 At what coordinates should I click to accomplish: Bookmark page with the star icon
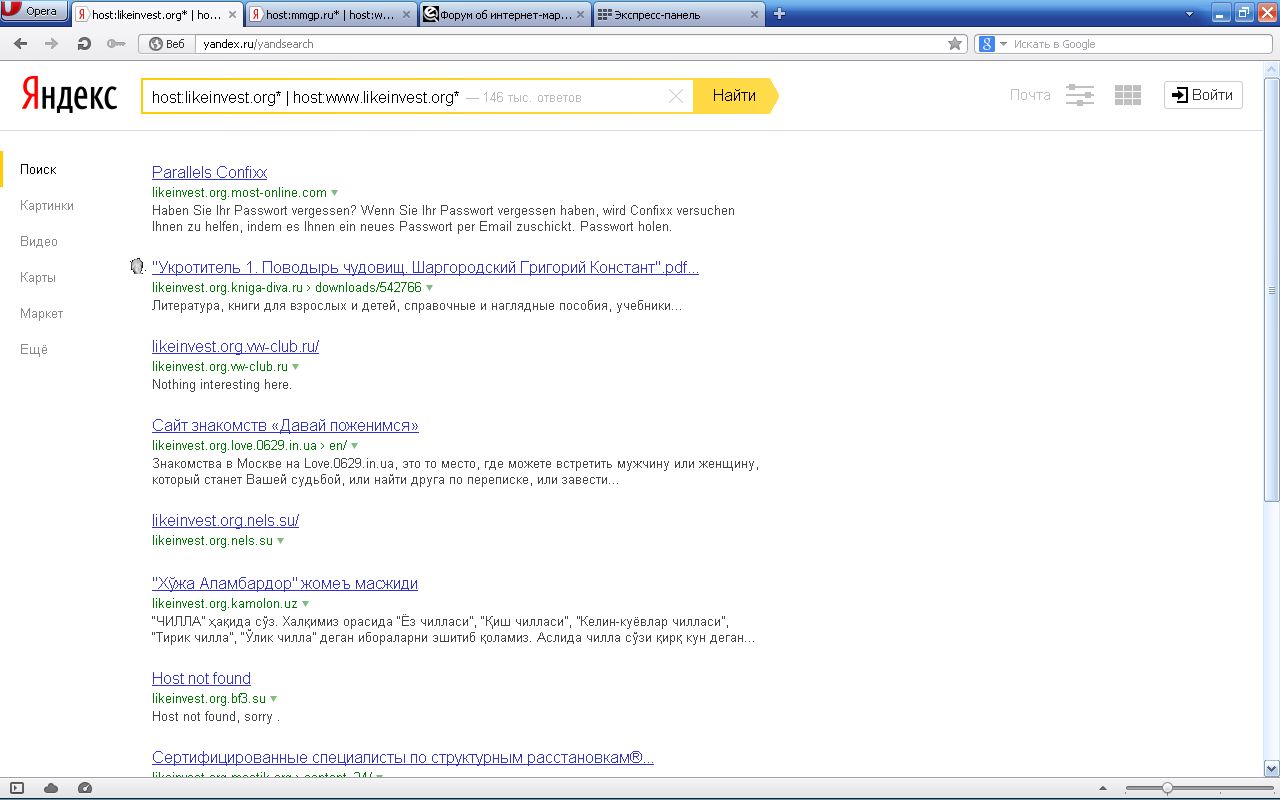[x=955, y=44]
